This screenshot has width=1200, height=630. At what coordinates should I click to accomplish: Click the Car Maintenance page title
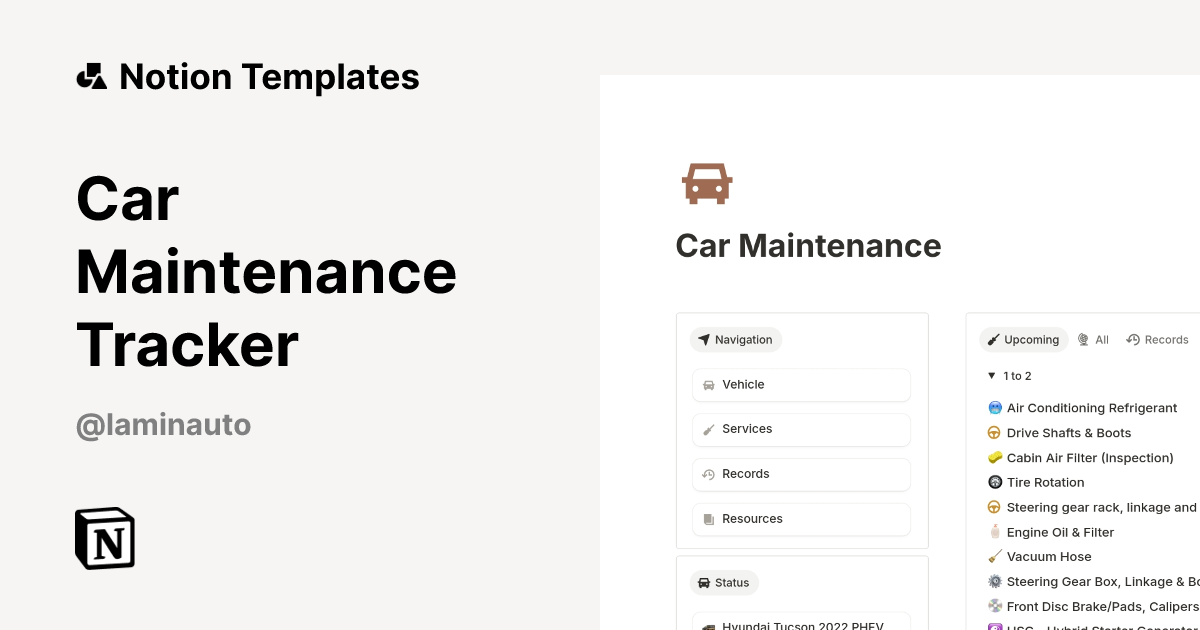click(808, 246)
